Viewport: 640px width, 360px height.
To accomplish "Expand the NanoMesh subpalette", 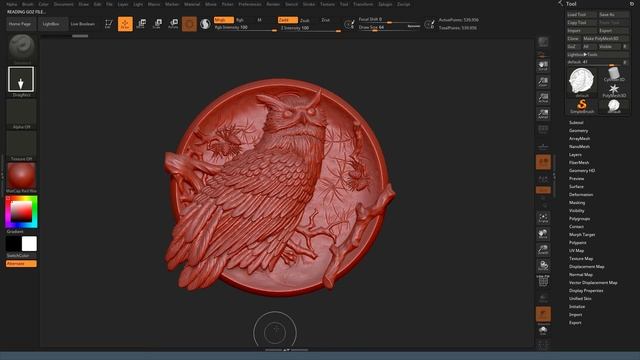I will pyautogui.click(x=579, y=147).
